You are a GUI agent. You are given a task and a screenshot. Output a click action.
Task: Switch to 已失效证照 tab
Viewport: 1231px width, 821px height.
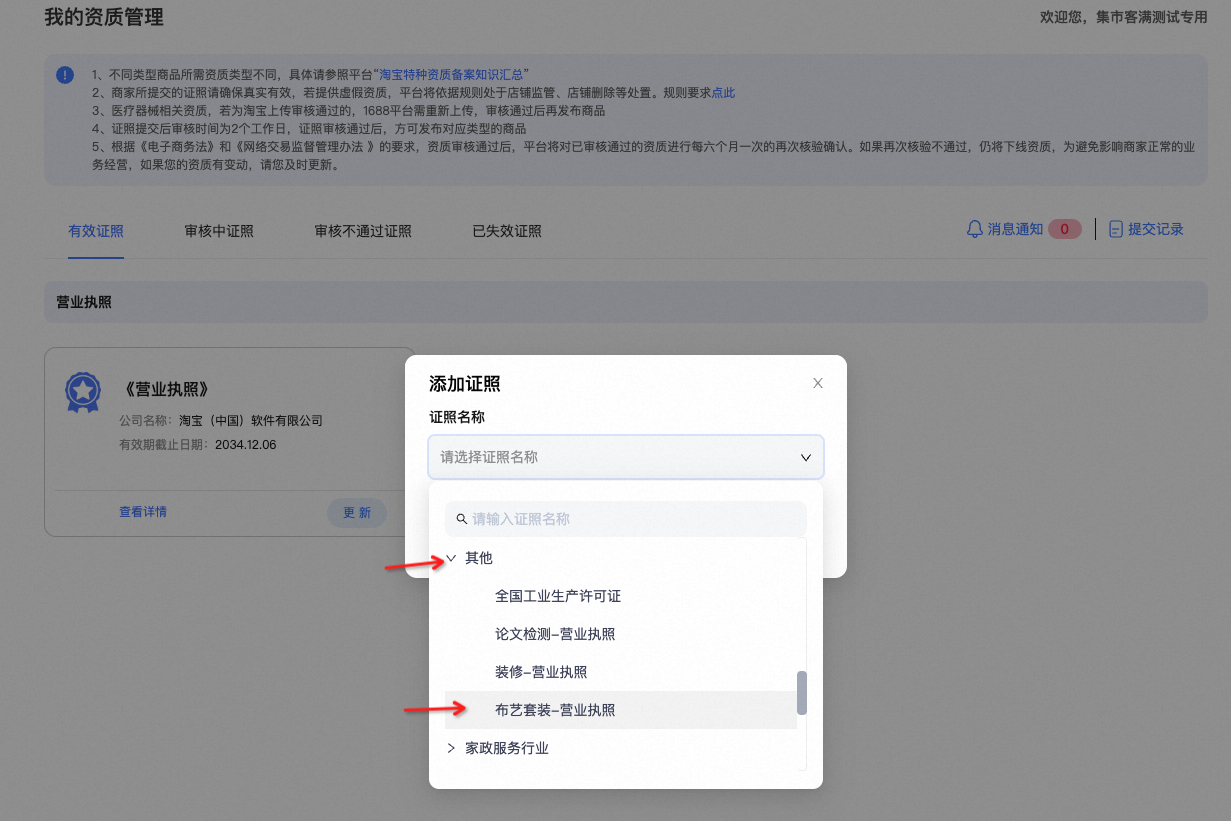pos(507,231)
